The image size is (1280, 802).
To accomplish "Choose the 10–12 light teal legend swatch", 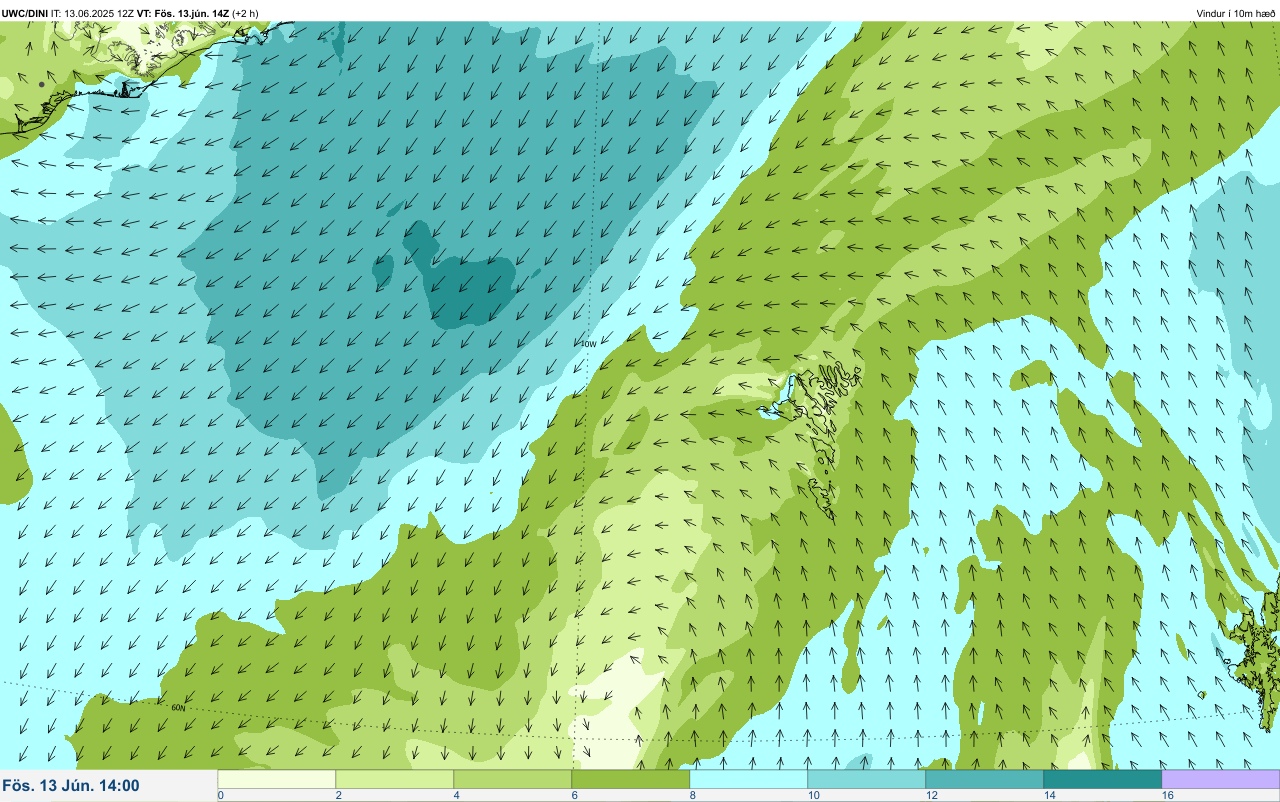I will [867, 779].
